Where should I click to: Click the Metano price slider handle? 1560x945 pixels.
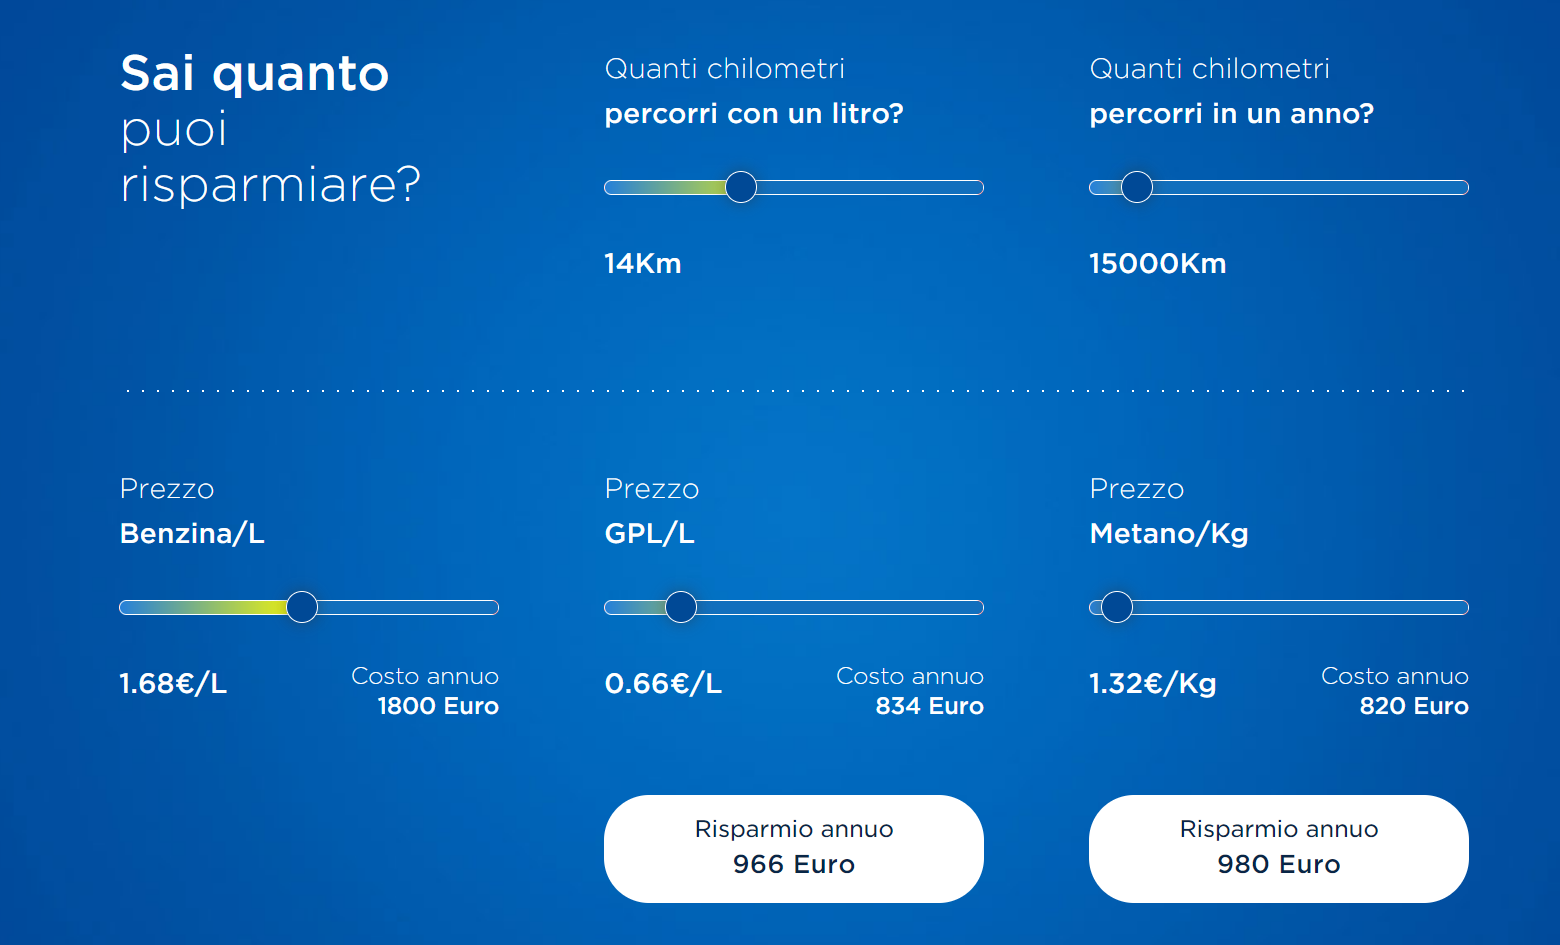pyautogui.click(x=1117, y=607)
